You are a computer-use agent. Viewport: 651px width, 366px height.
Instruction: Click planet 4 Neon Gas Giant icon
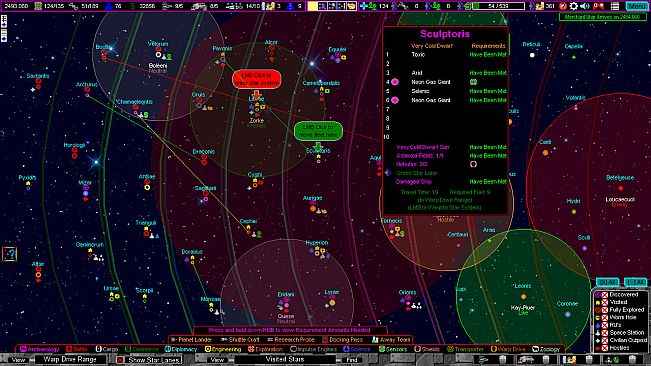(x=395, y=82)
